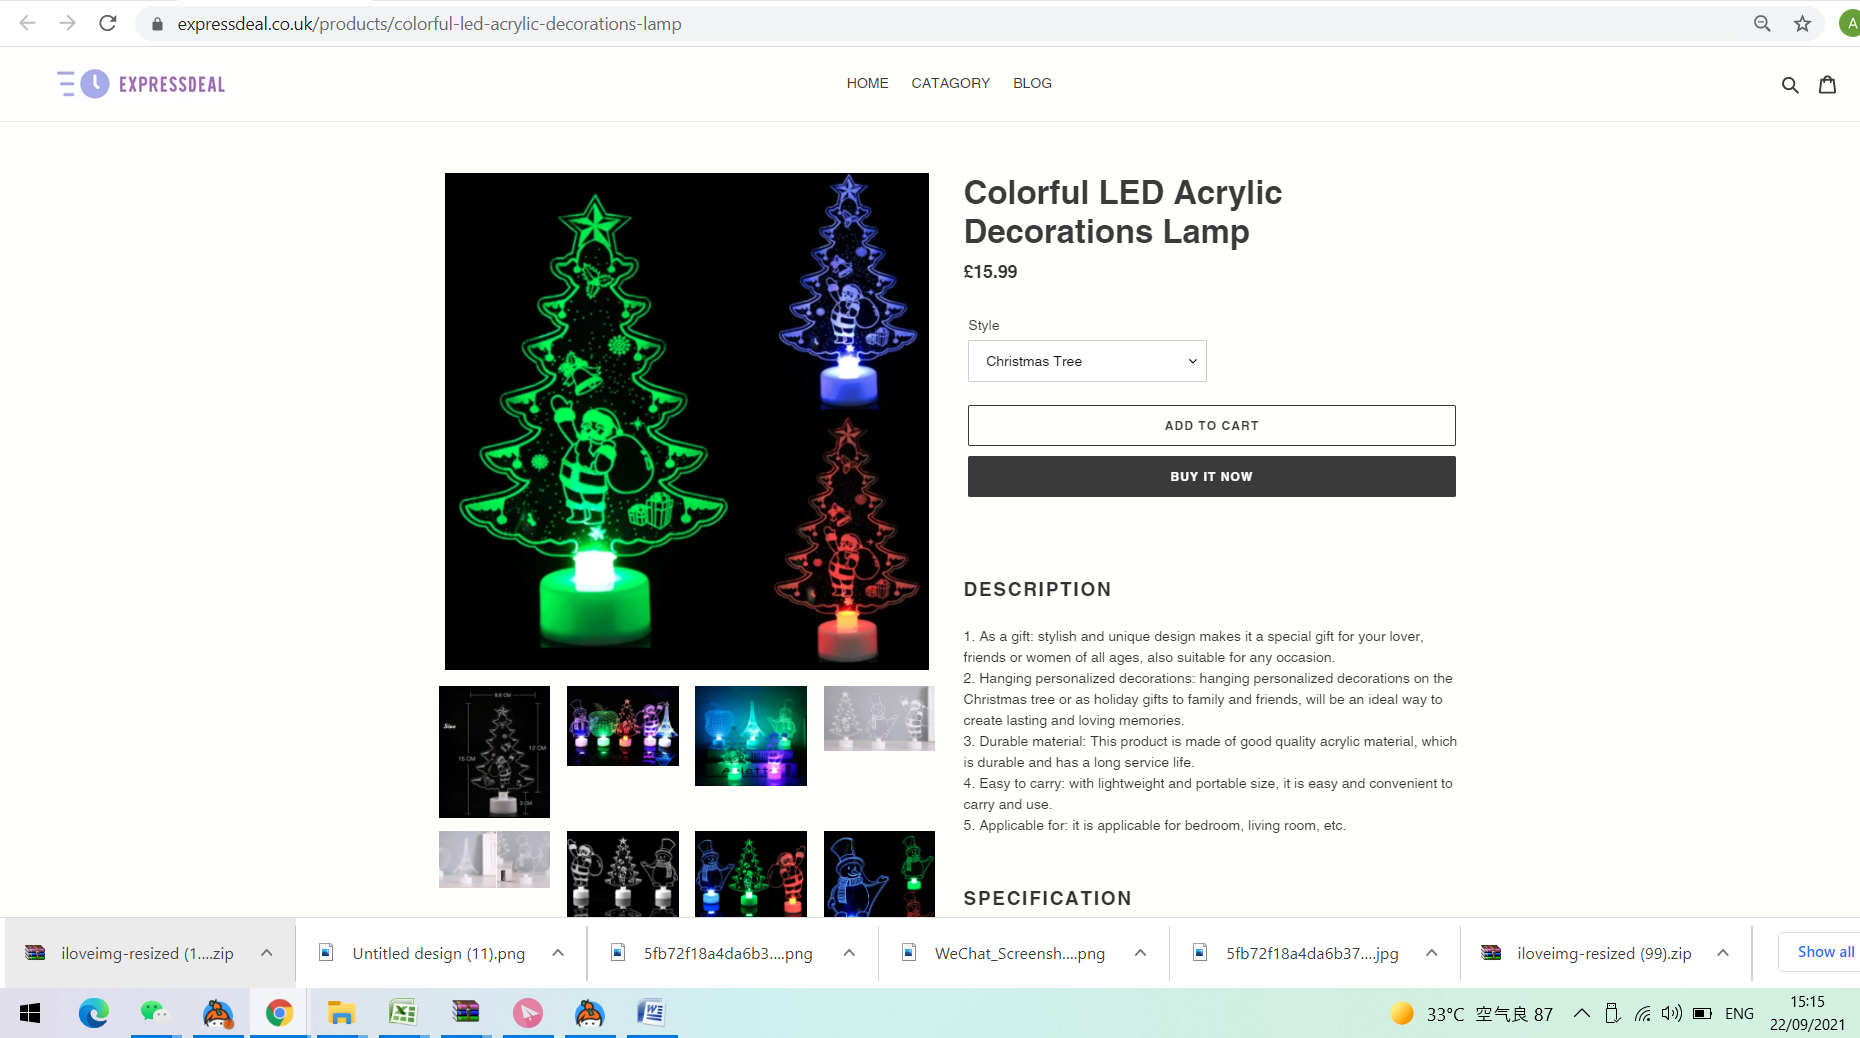Open the ExpressDeal logo home link
The height and width of the screenshot is (1038, 1860).
coord(141,84)
